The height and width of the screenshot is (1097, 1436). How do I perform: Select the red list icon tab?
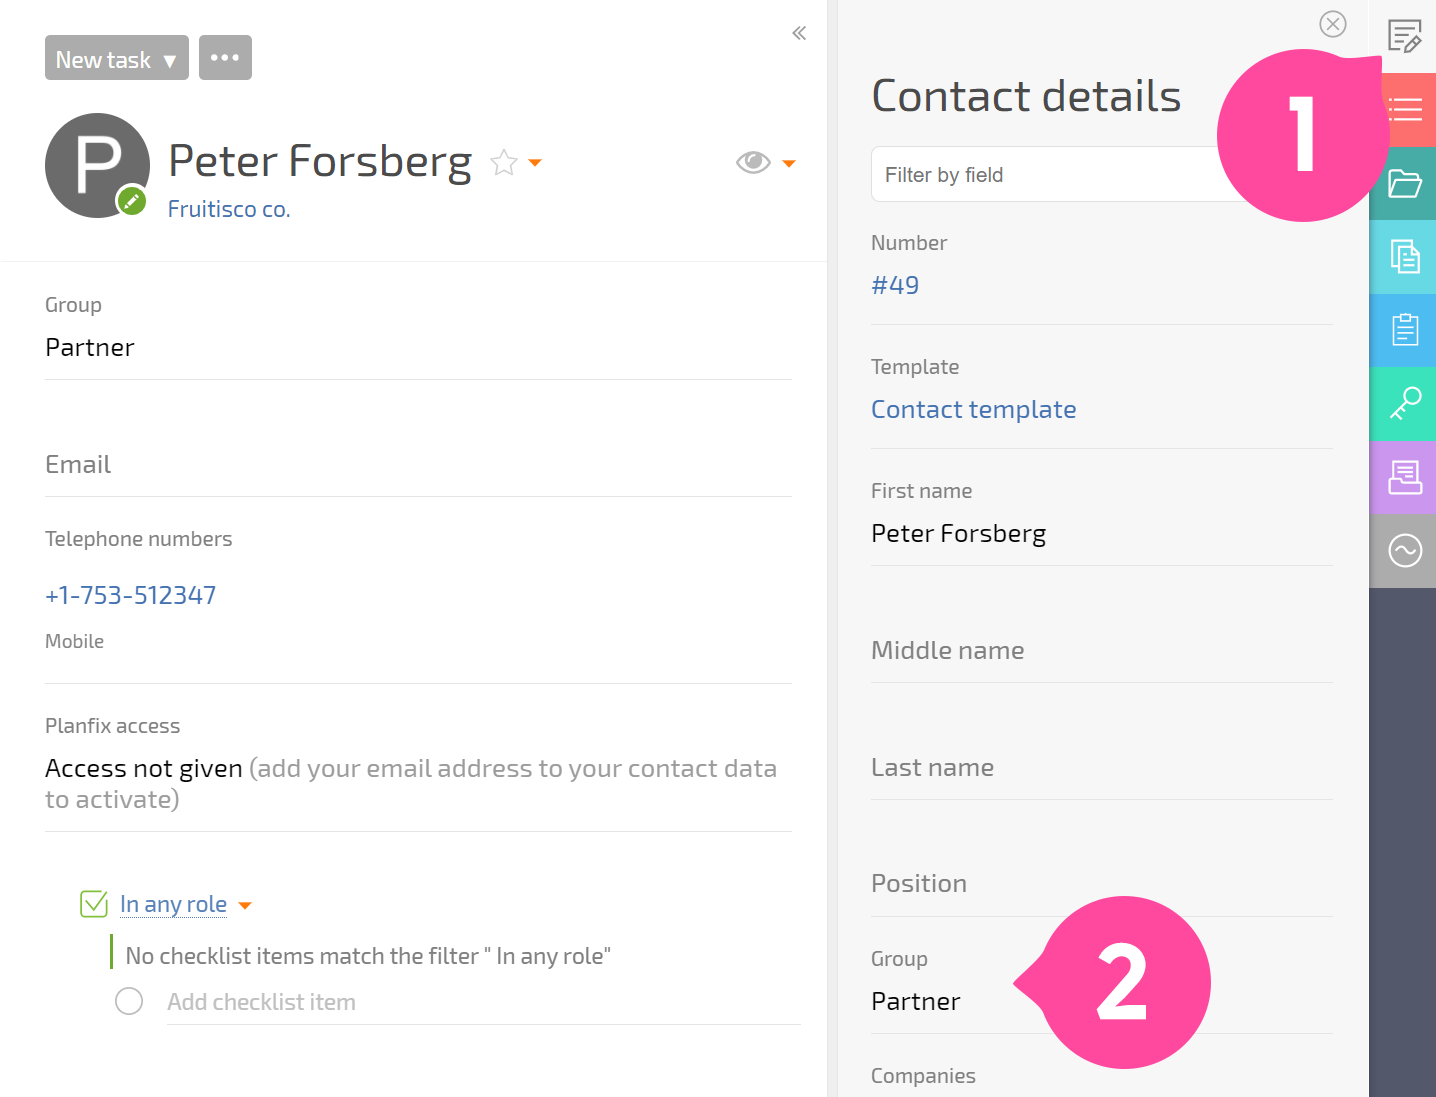(1404, 110)
